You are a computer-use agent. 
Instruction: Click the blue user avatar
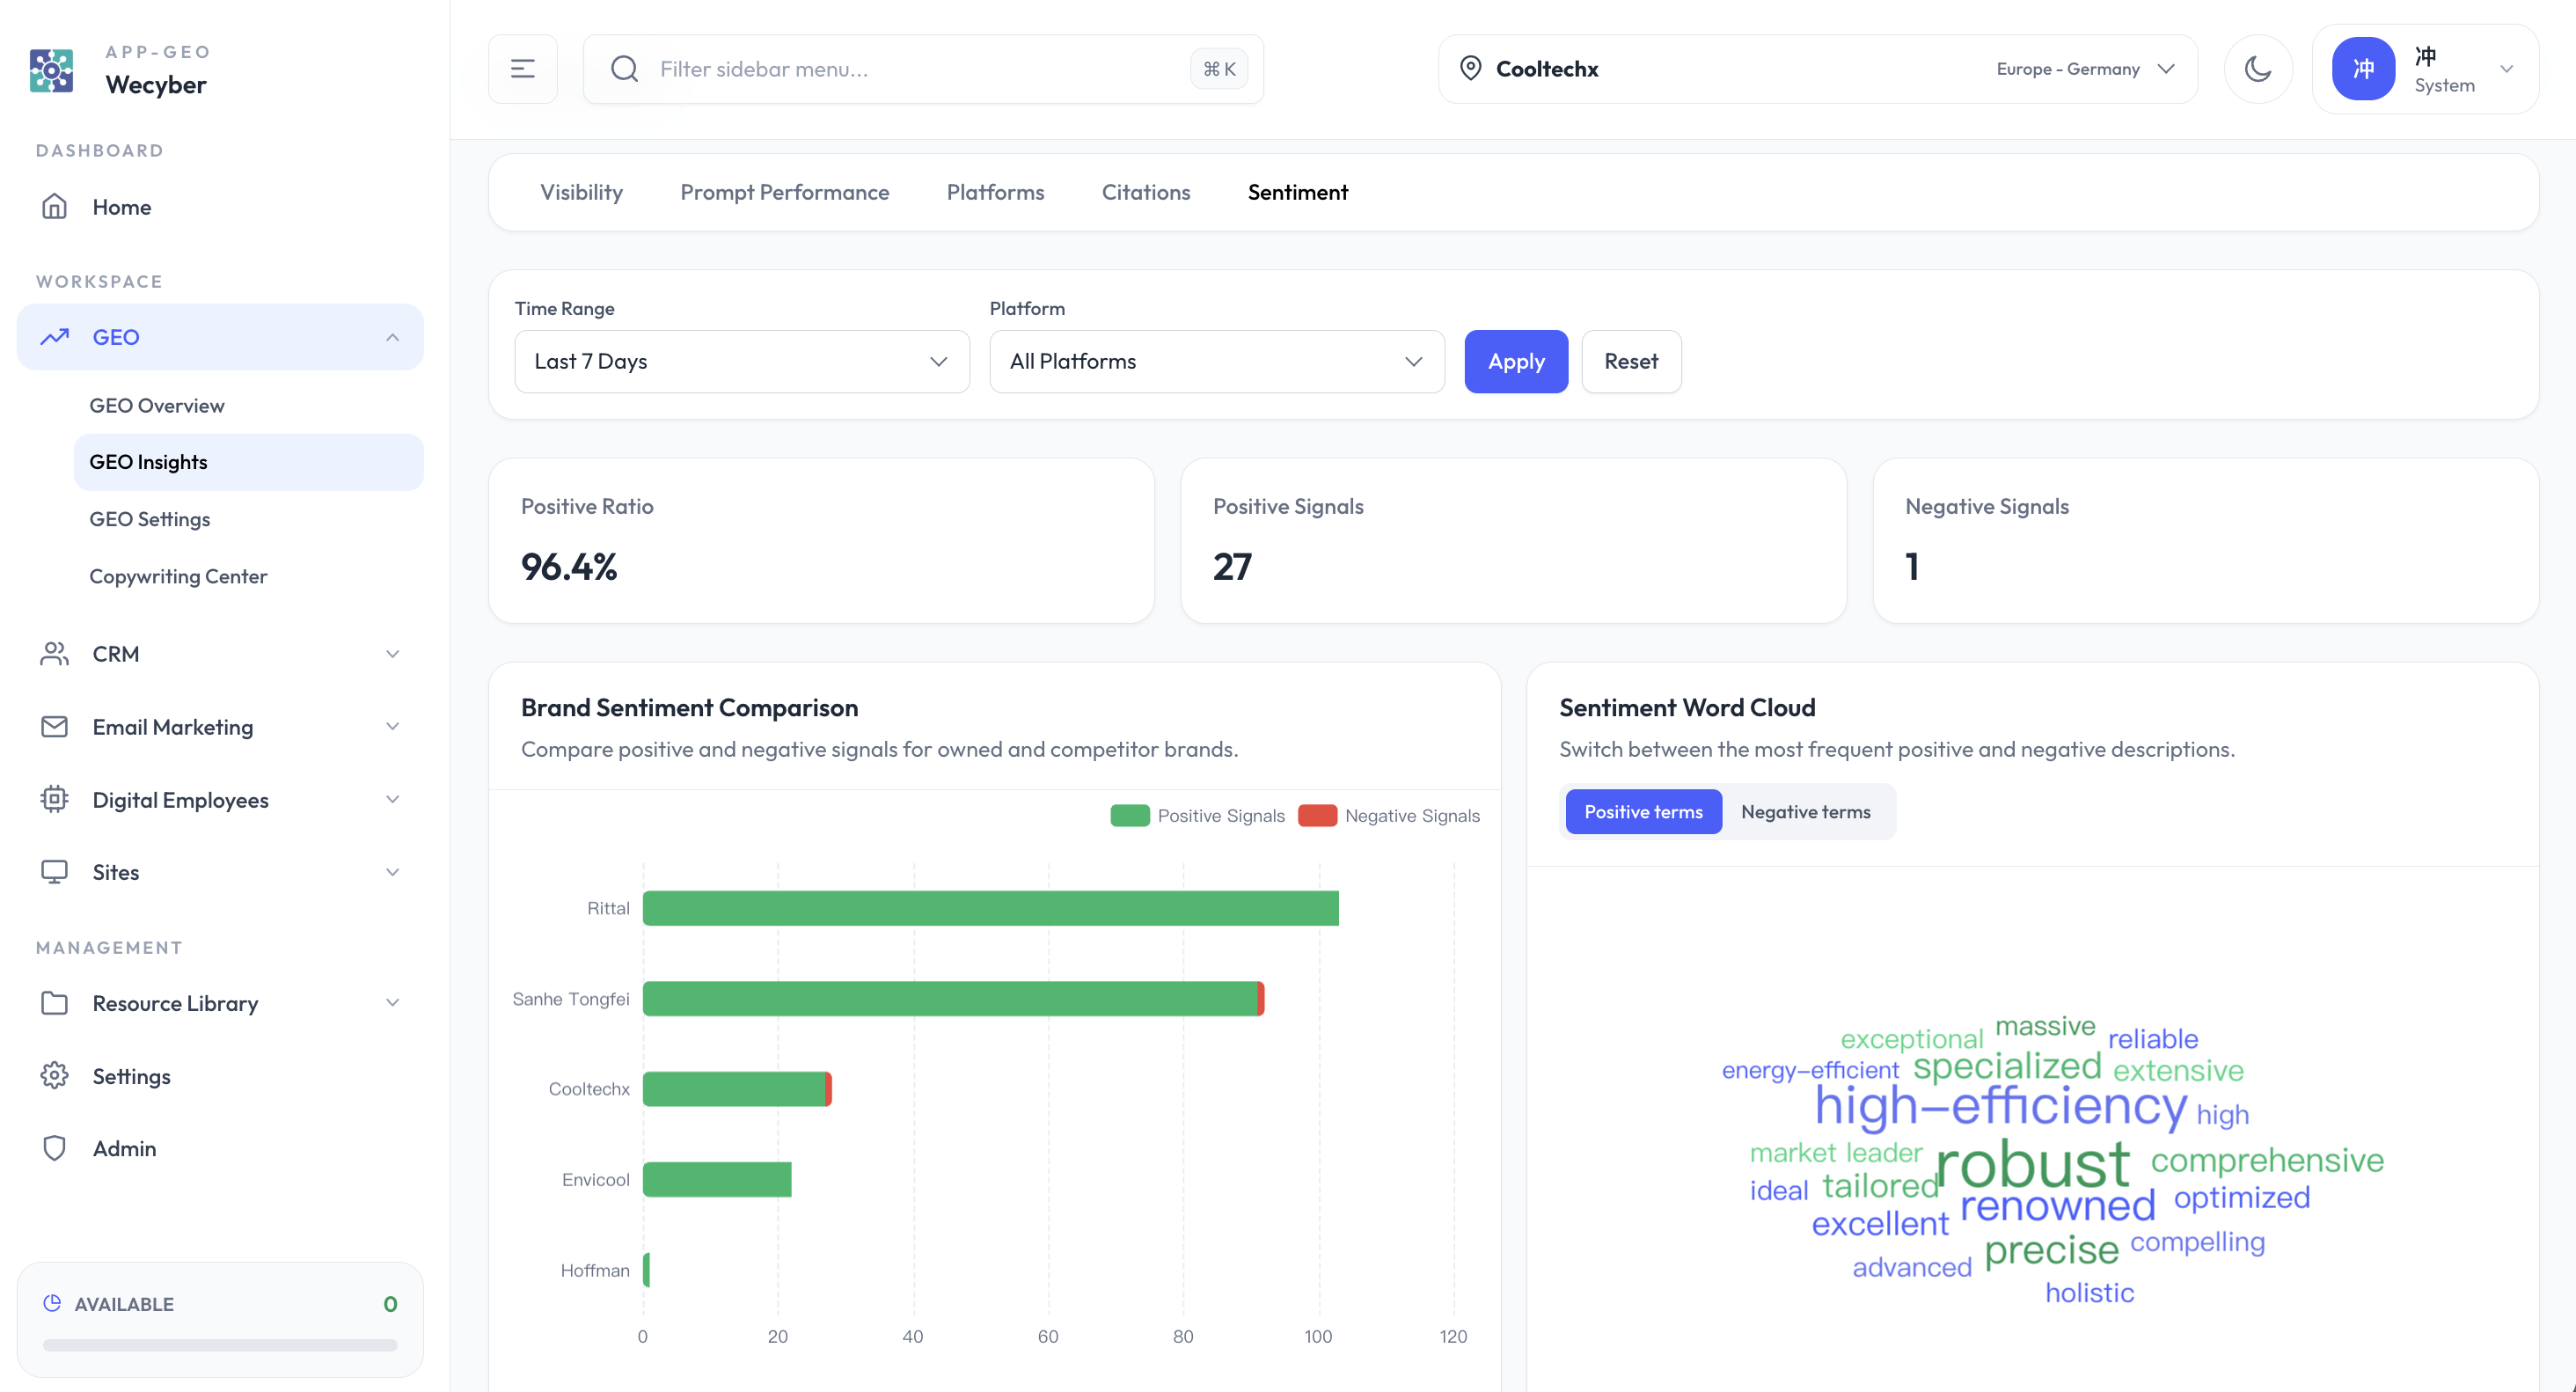tap(2363, 69)
